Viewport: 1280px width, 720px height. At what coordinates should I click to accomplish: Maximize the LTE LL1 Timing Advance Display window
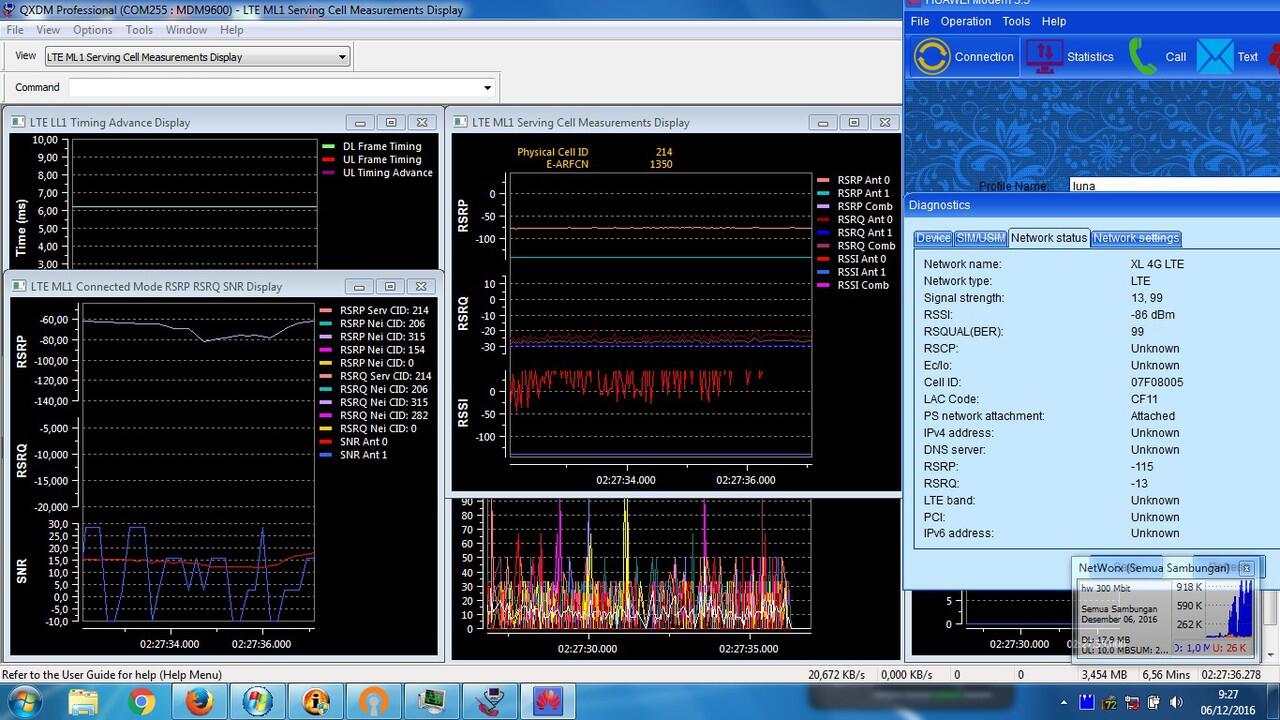(x=391, y=122)
